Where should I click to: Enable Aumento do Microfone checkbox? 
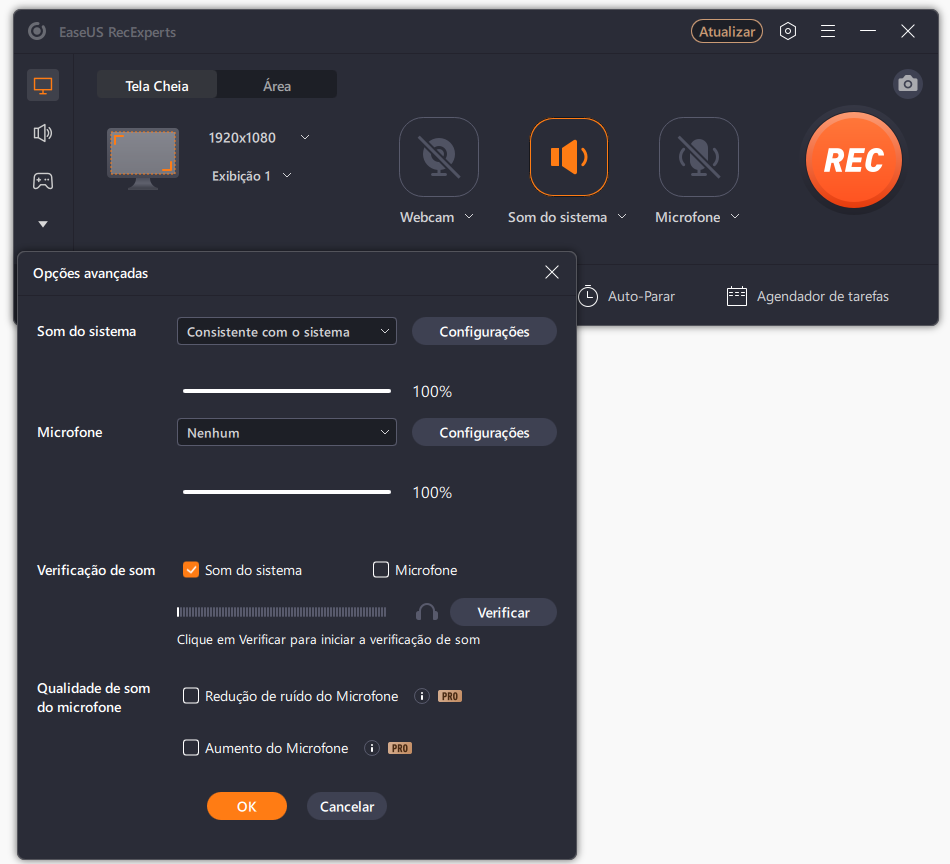point(191,748)
